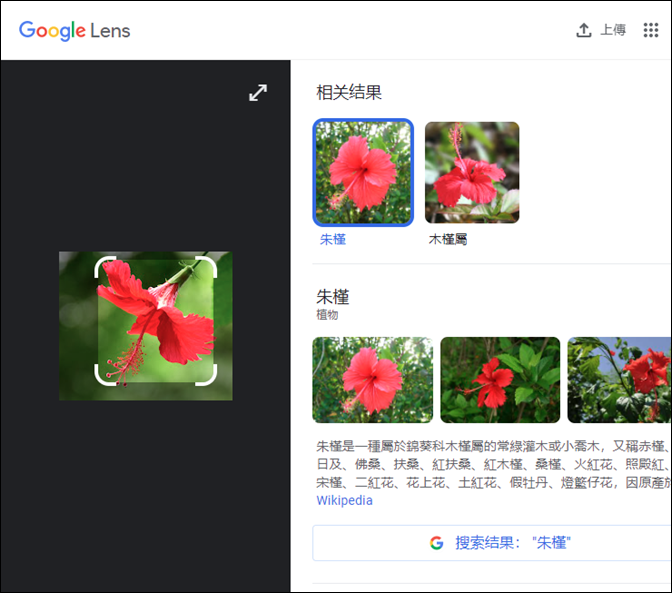Expand the image with the diagonal arrows icon
The image size is (672, 593).
pos(258,93)
